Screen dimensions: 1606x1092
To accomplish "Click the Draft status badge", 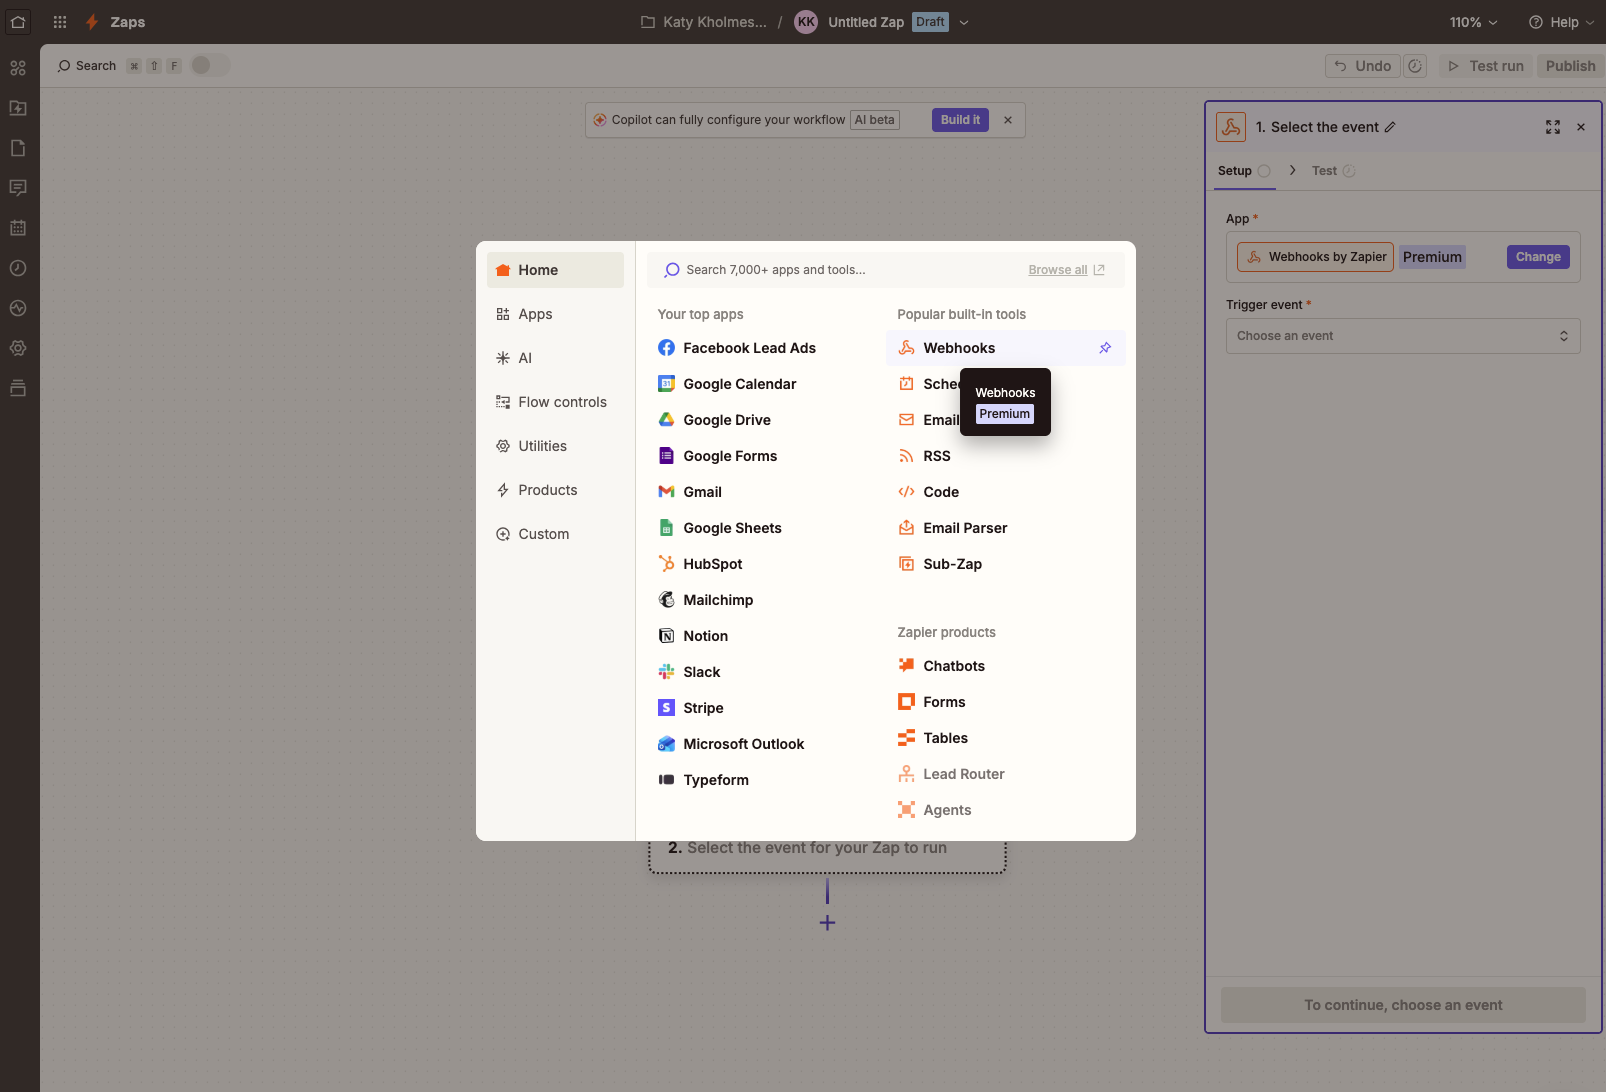I will pos(930,22).
